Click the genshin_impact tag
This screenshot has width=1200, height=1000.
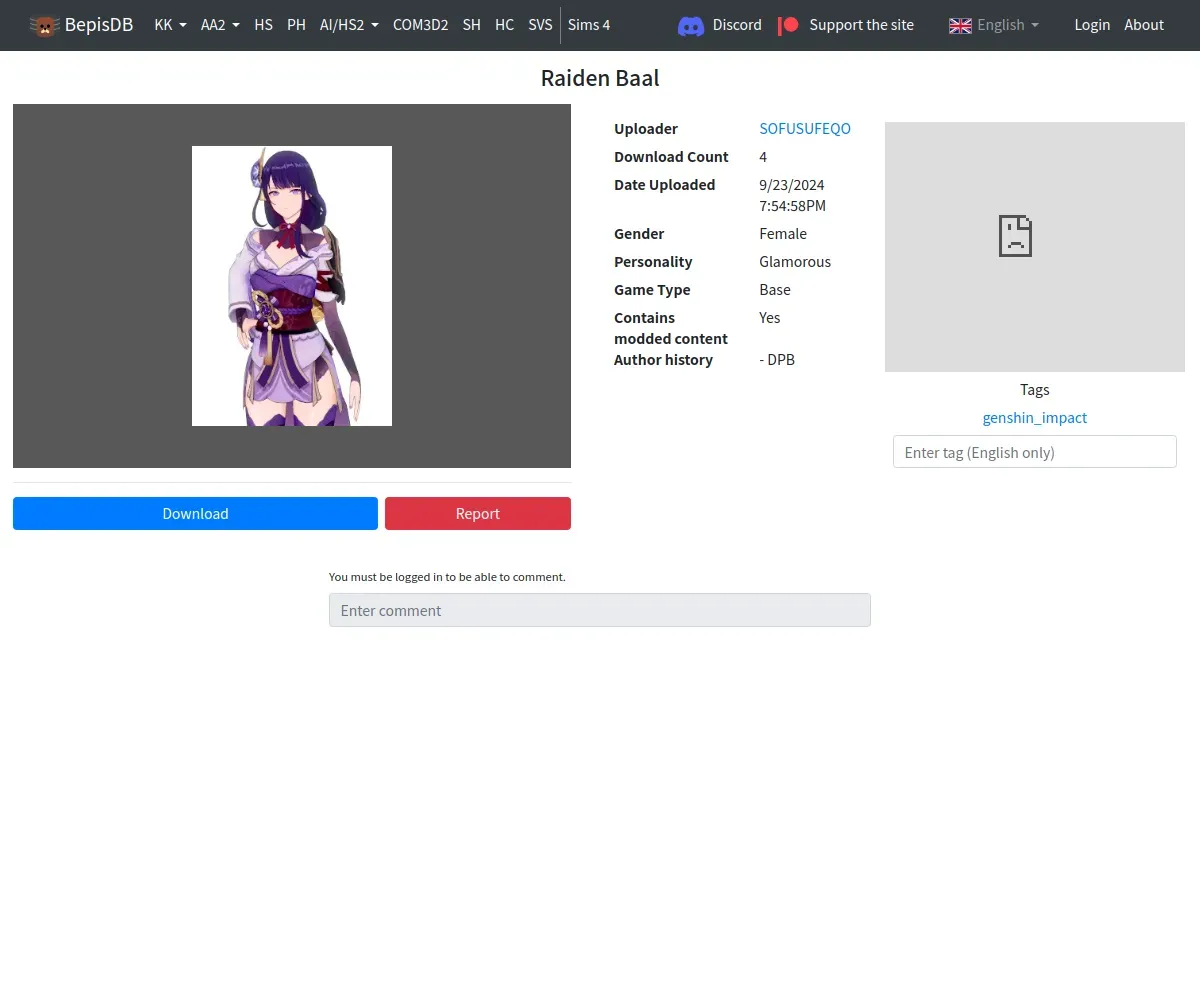click(1035, 418)
